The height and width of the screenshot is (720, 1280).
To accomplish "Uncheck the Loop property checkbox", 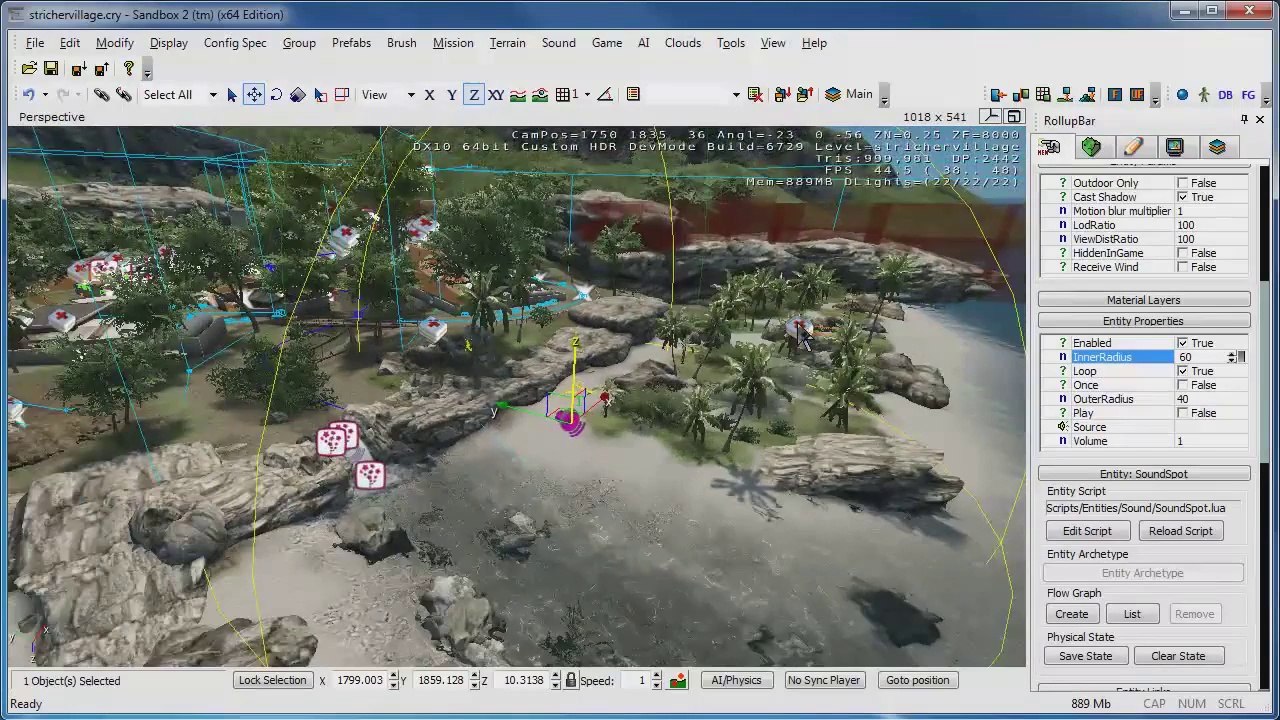I will click(1183, 371).
